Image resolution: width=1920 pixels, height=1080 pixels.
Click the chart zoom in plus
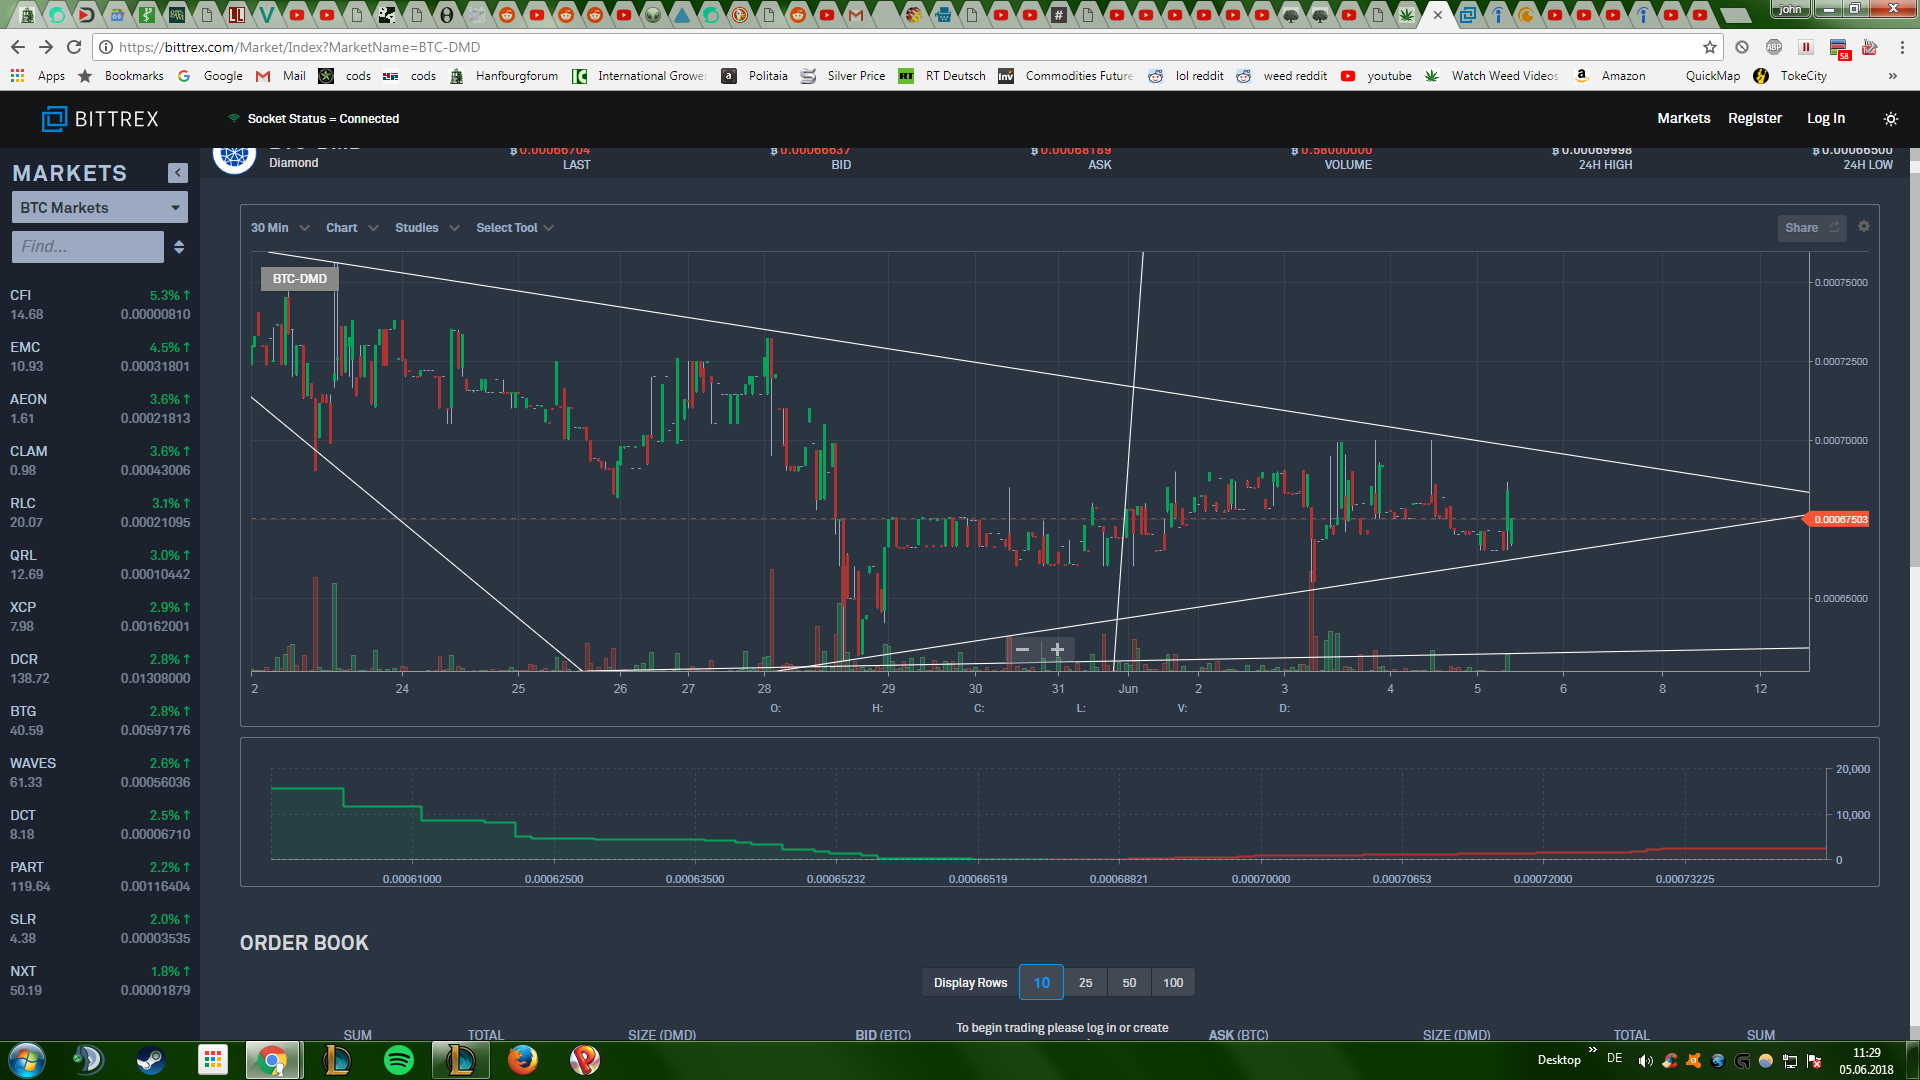click(1057, 650)
